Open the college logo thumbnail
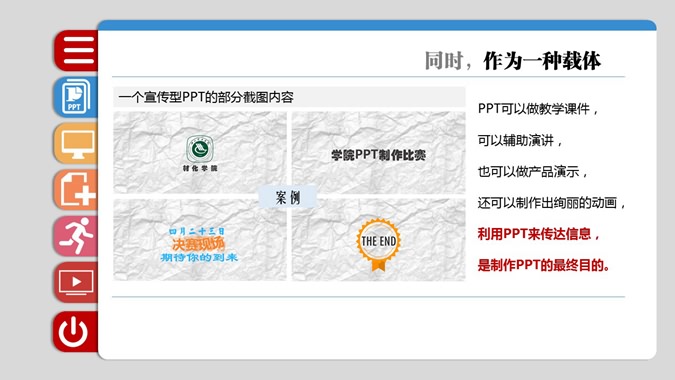This screenshot has height=380, width=675. click(x=200, y=152)
